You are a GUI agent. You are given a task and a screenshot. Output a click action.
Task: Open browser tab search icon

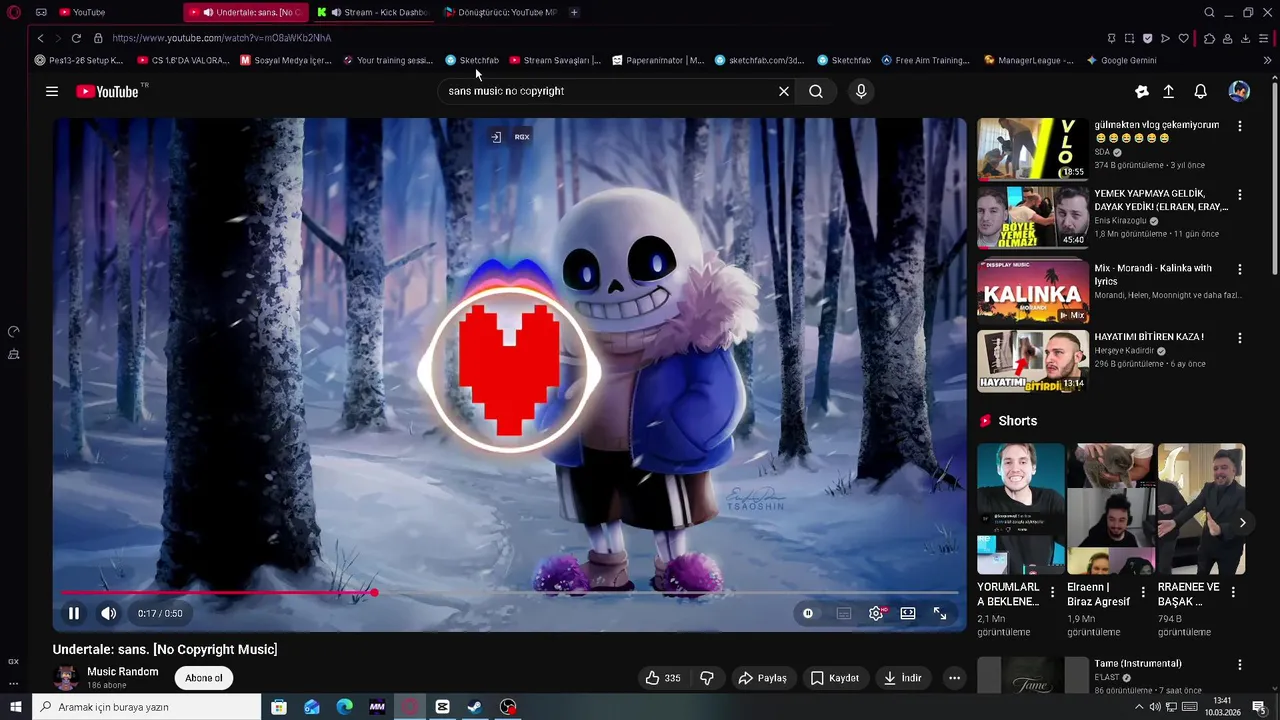pos(1209,12)
